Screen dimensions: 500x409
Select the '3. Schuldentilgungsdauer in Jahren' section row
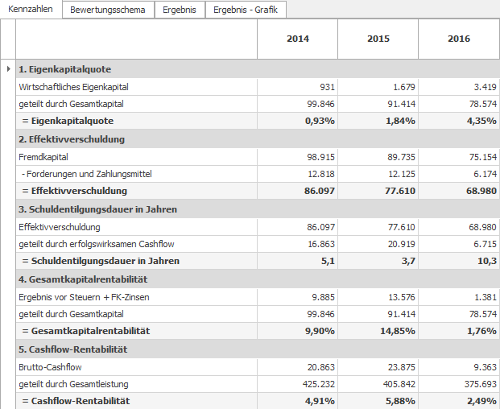(x=258, y=209)
